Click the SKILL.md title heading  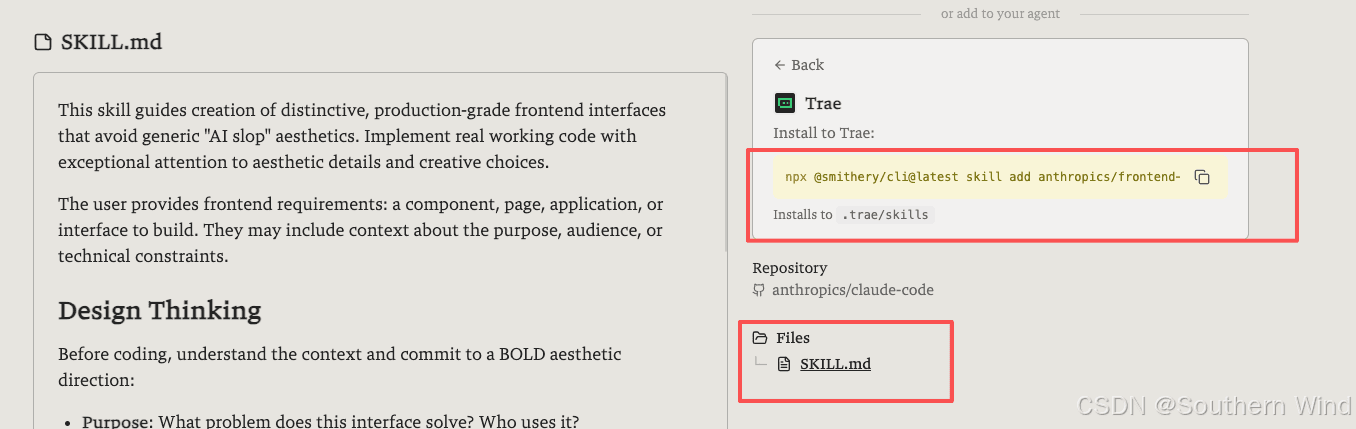click(111, 42)
